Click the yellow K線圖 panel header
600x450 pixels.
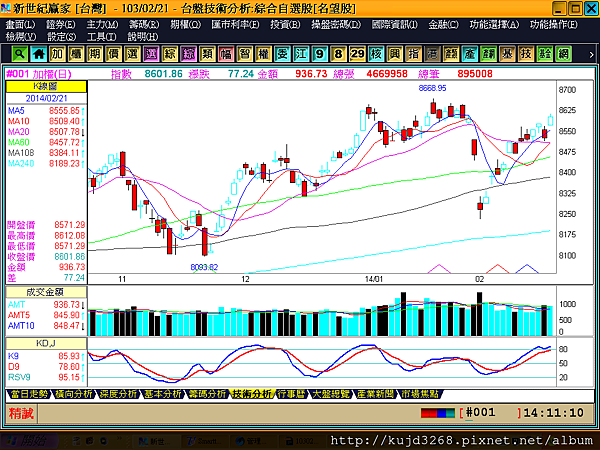46,86
